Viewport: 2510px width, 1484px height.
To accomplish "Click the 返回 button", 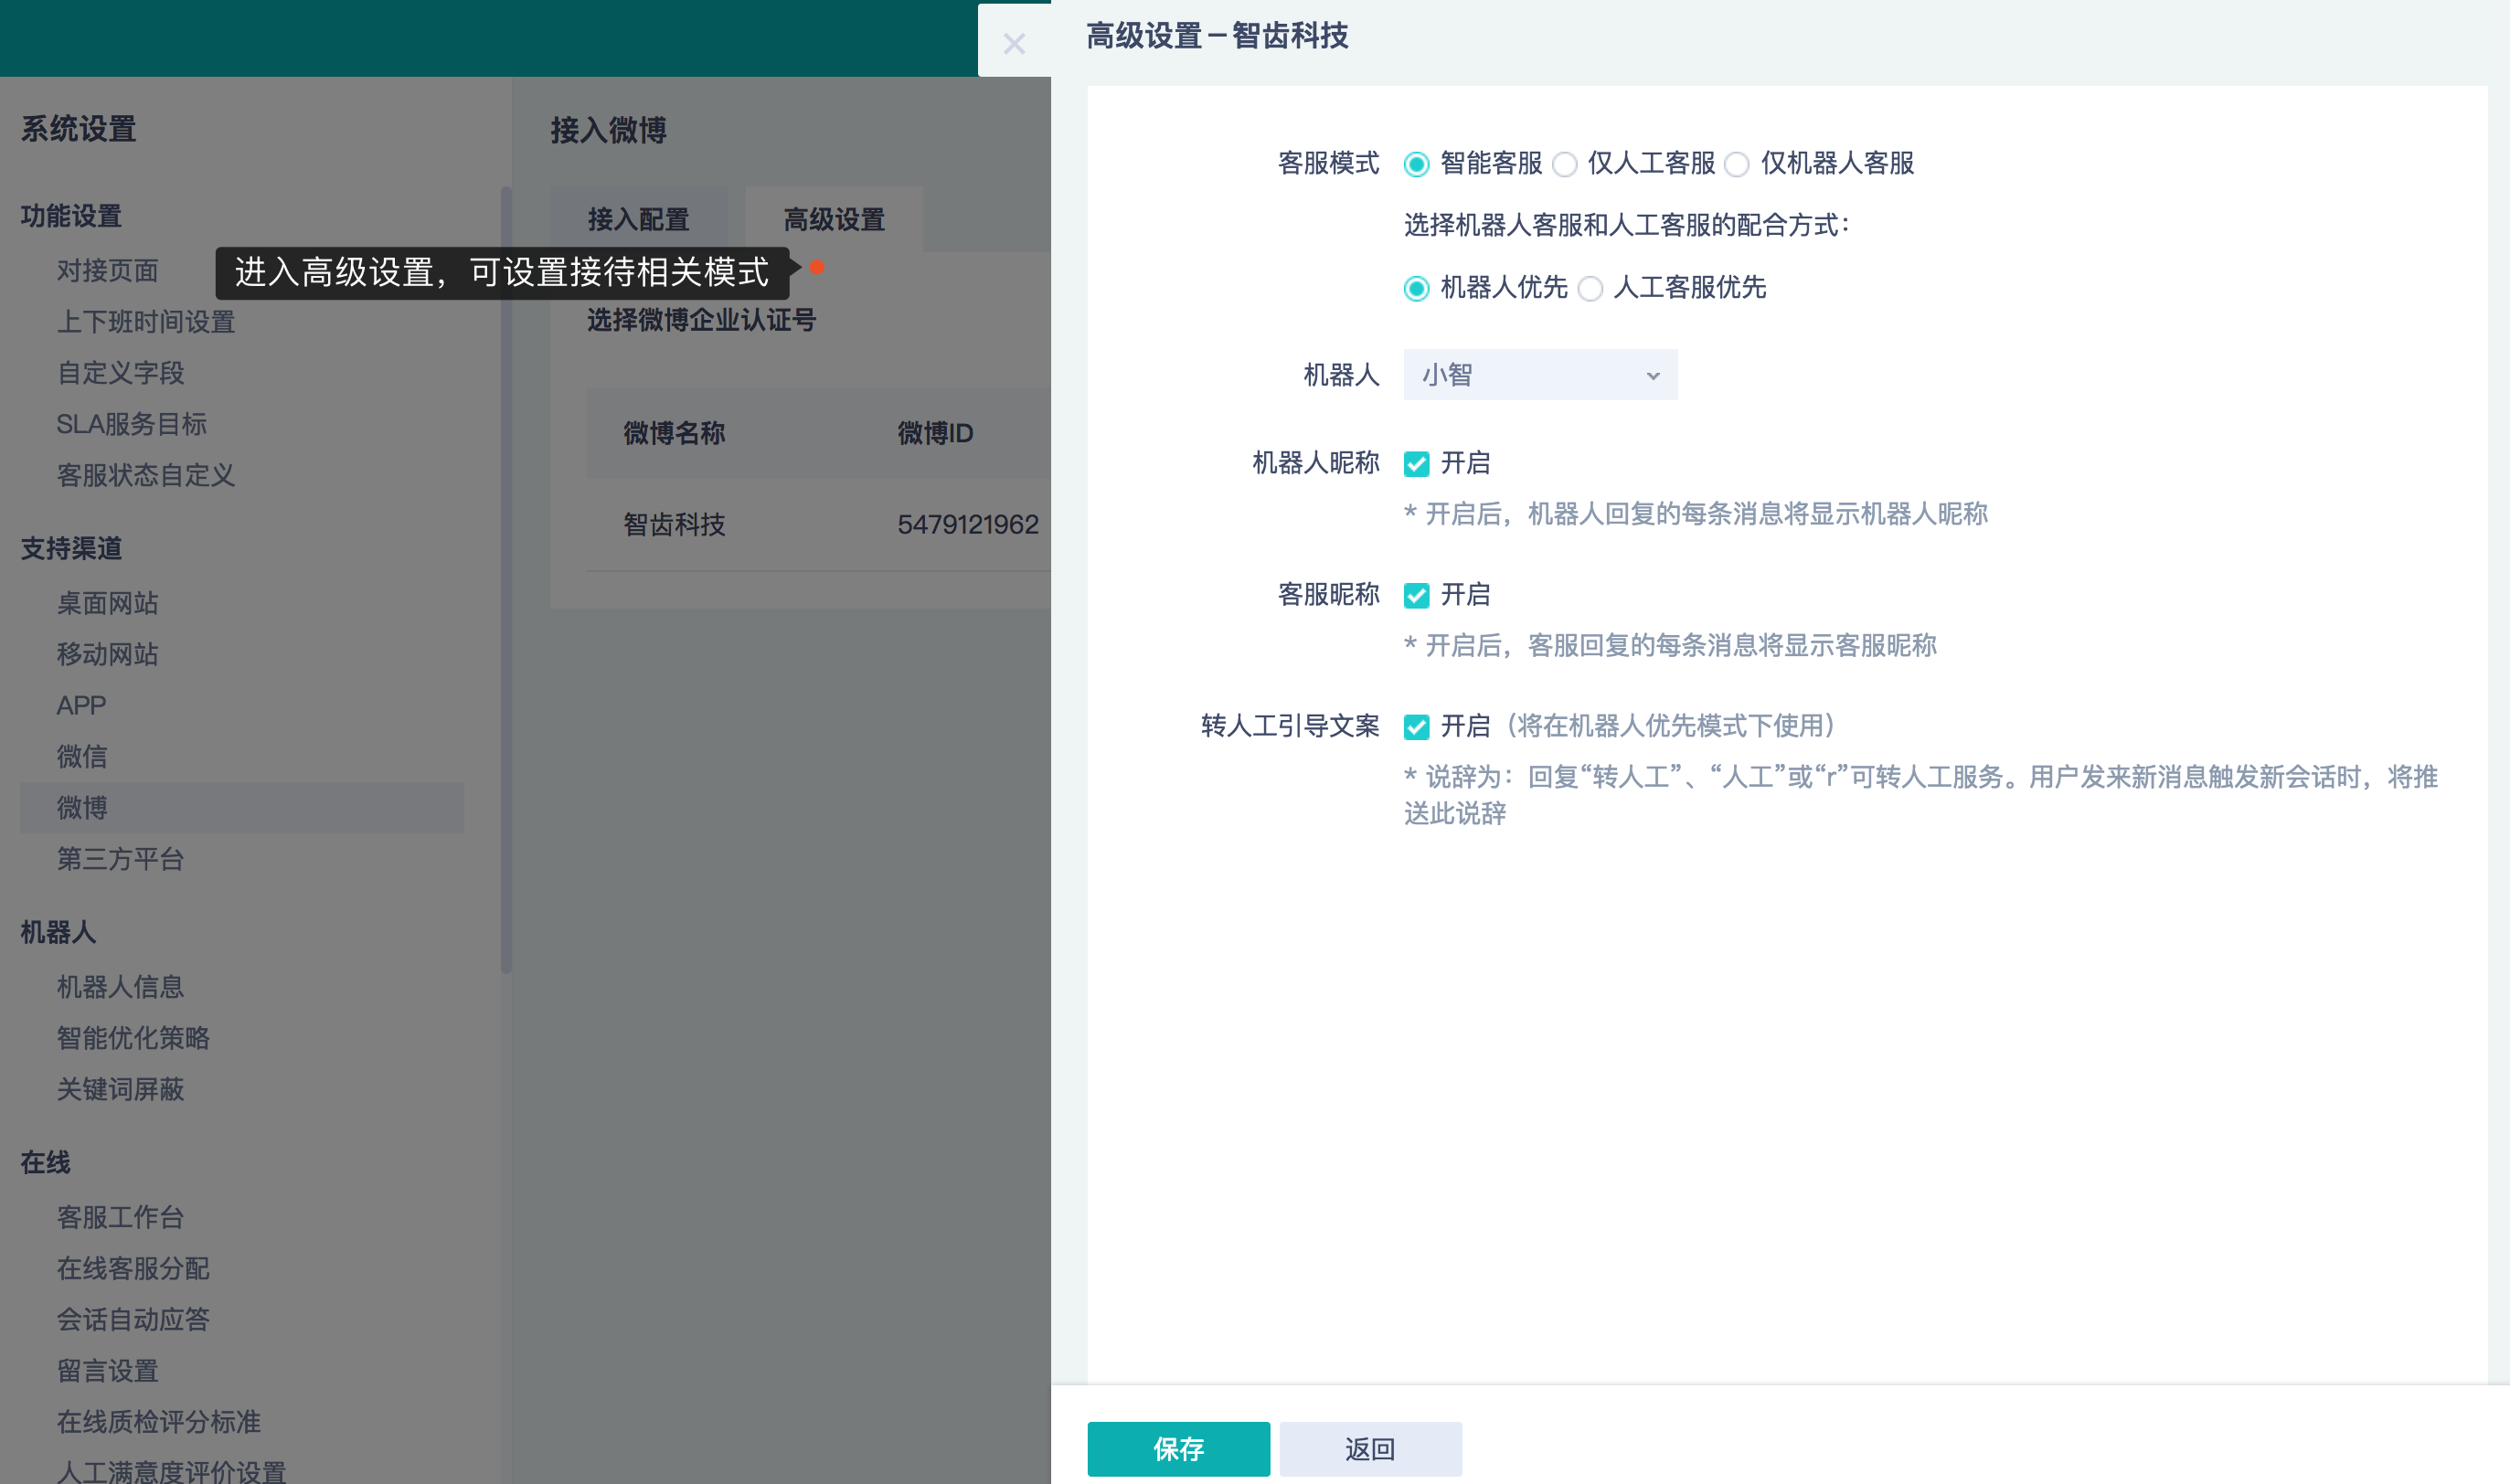I will pyautogui.click(x=1370, y=1449).
